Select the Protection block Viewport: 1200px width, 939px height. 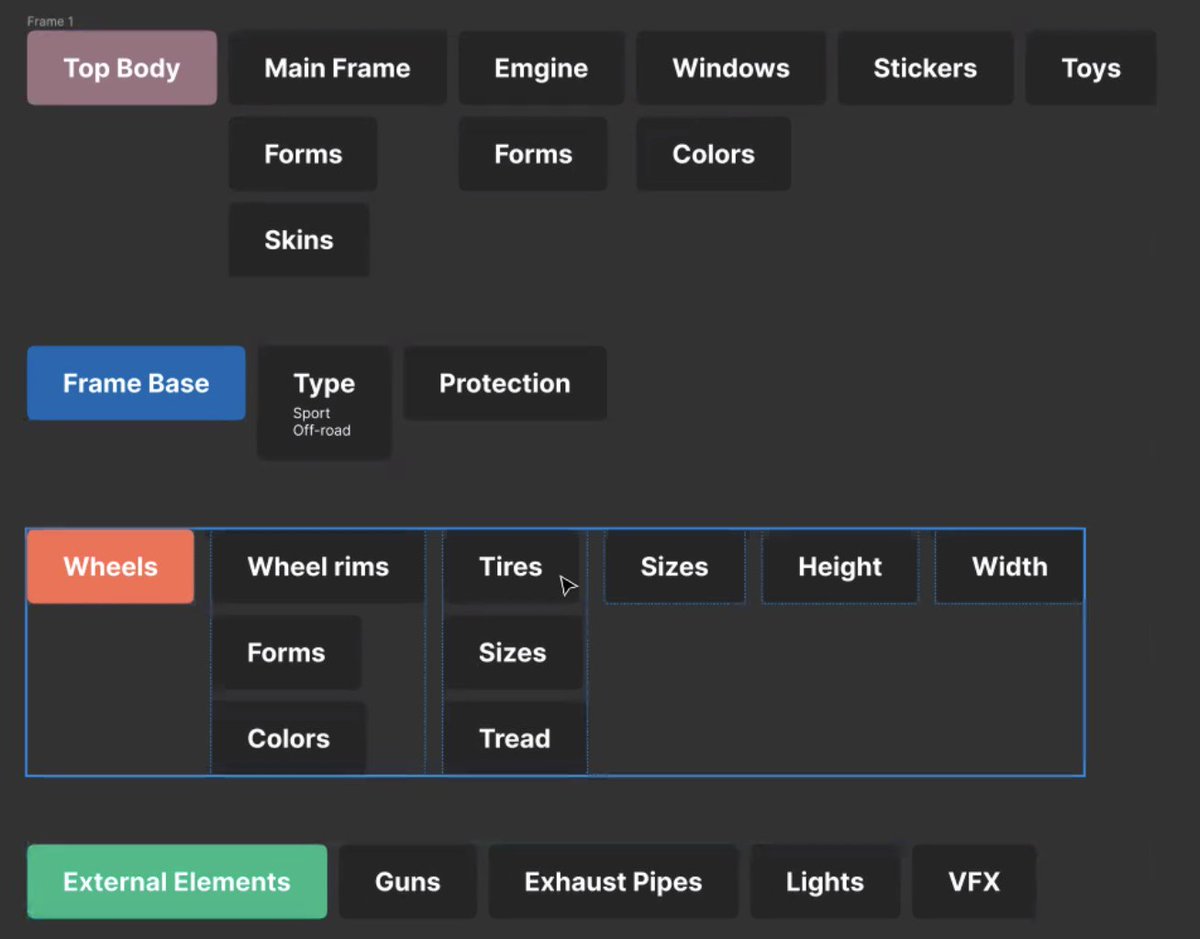point(505,383)
